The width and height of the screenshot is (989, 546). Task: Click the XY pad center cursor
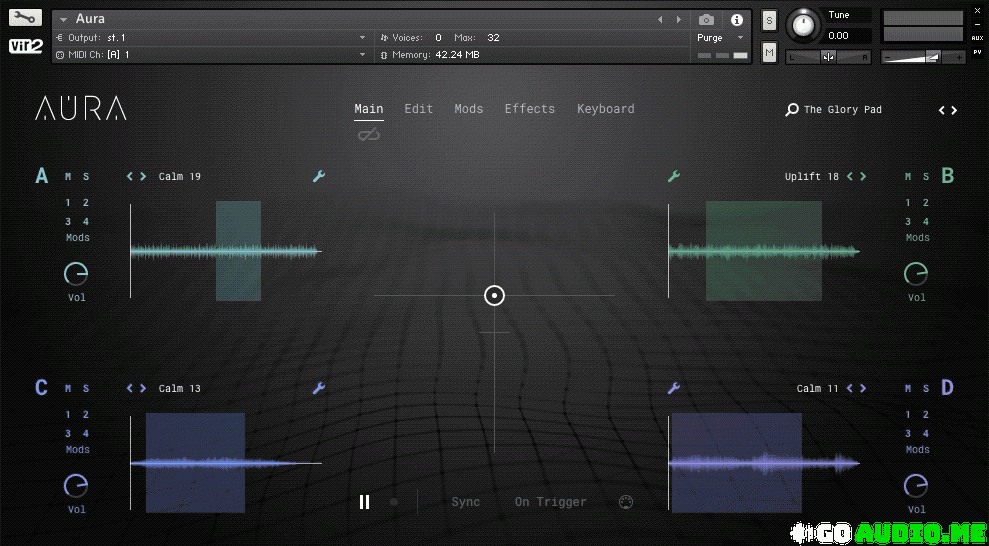tap(494, 295)
